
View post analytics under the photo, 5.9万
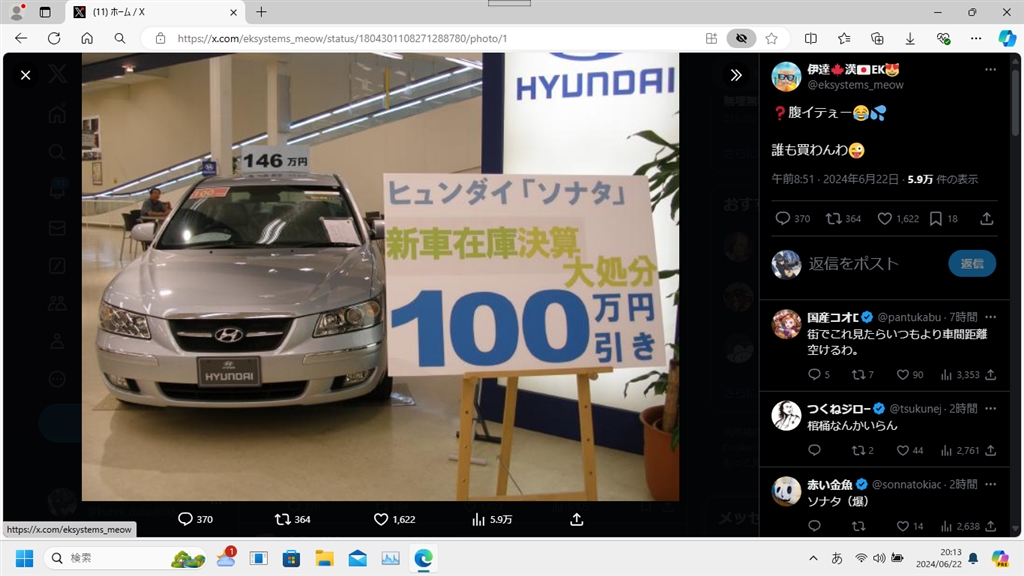click(492, 519)
